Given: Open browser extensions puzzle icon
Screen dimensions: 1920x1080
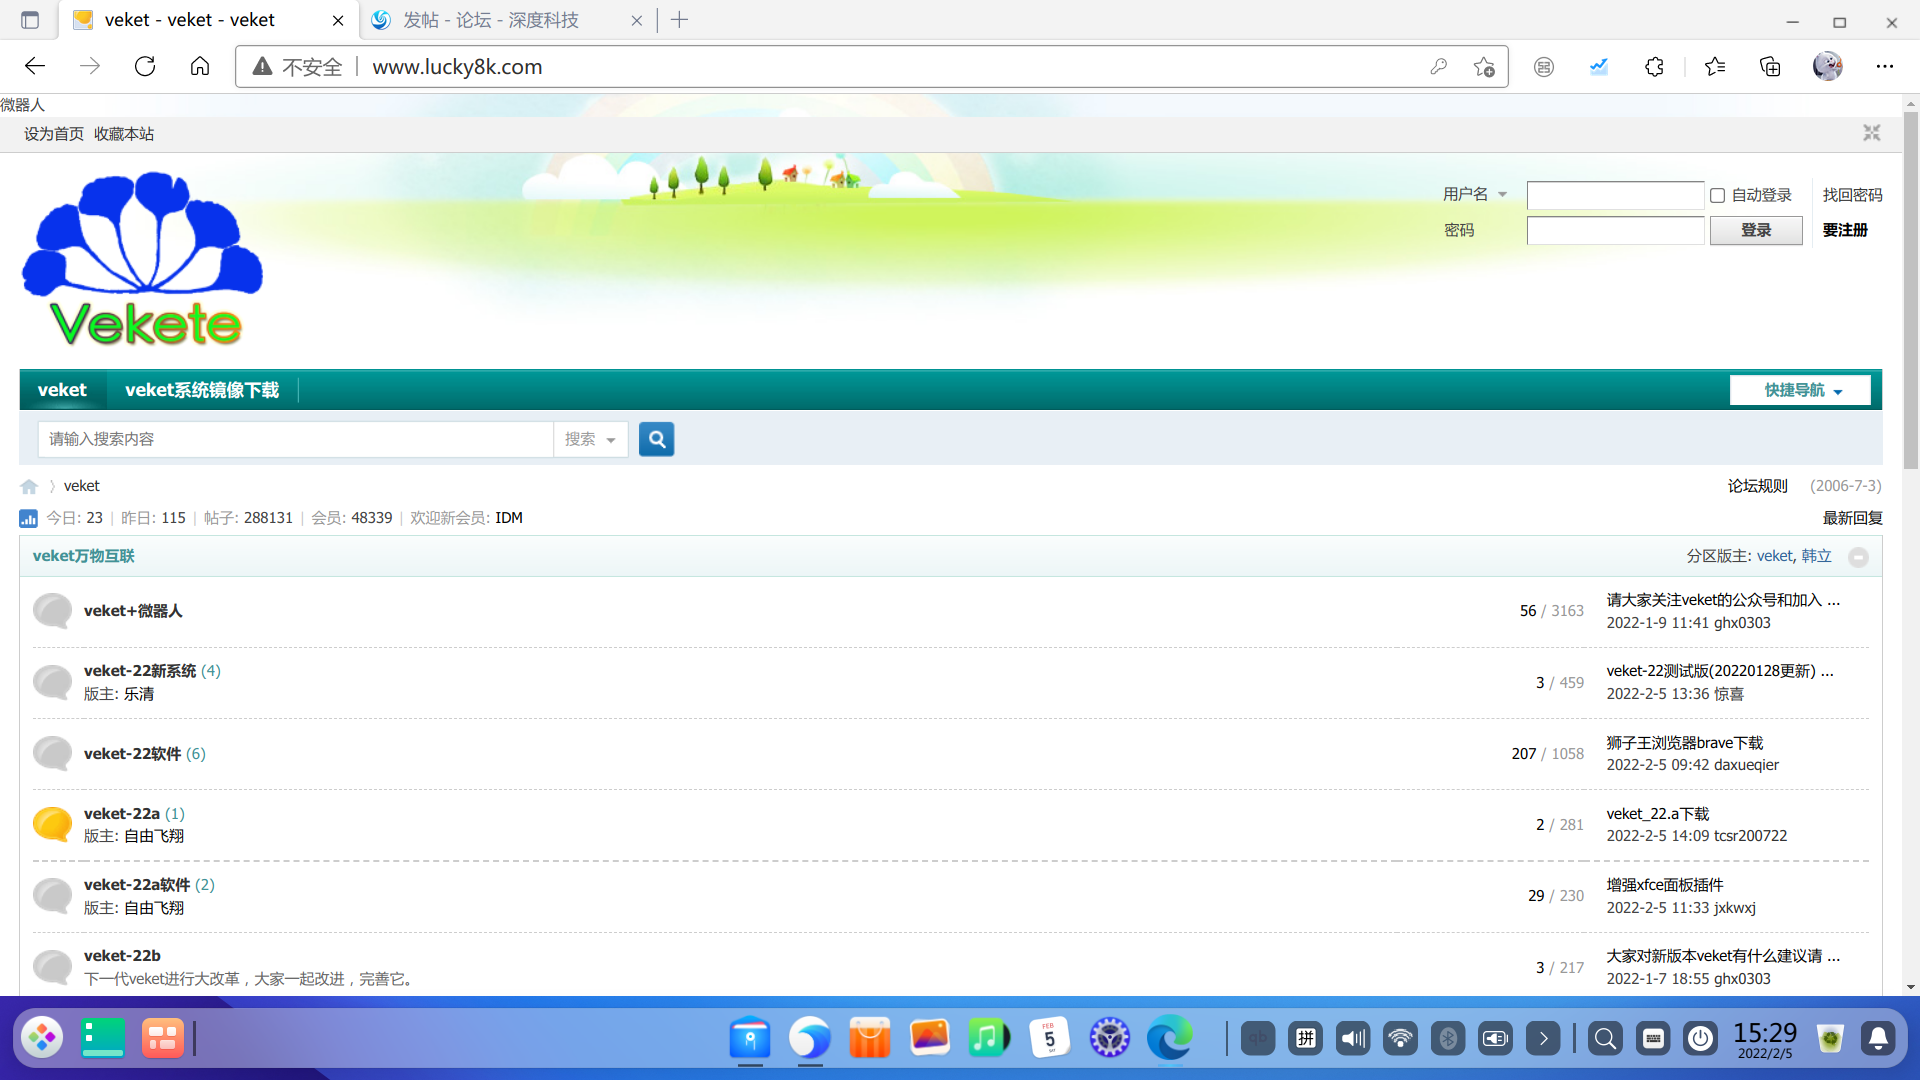Looking at the screenshot, I should [x=1654, y=67].
